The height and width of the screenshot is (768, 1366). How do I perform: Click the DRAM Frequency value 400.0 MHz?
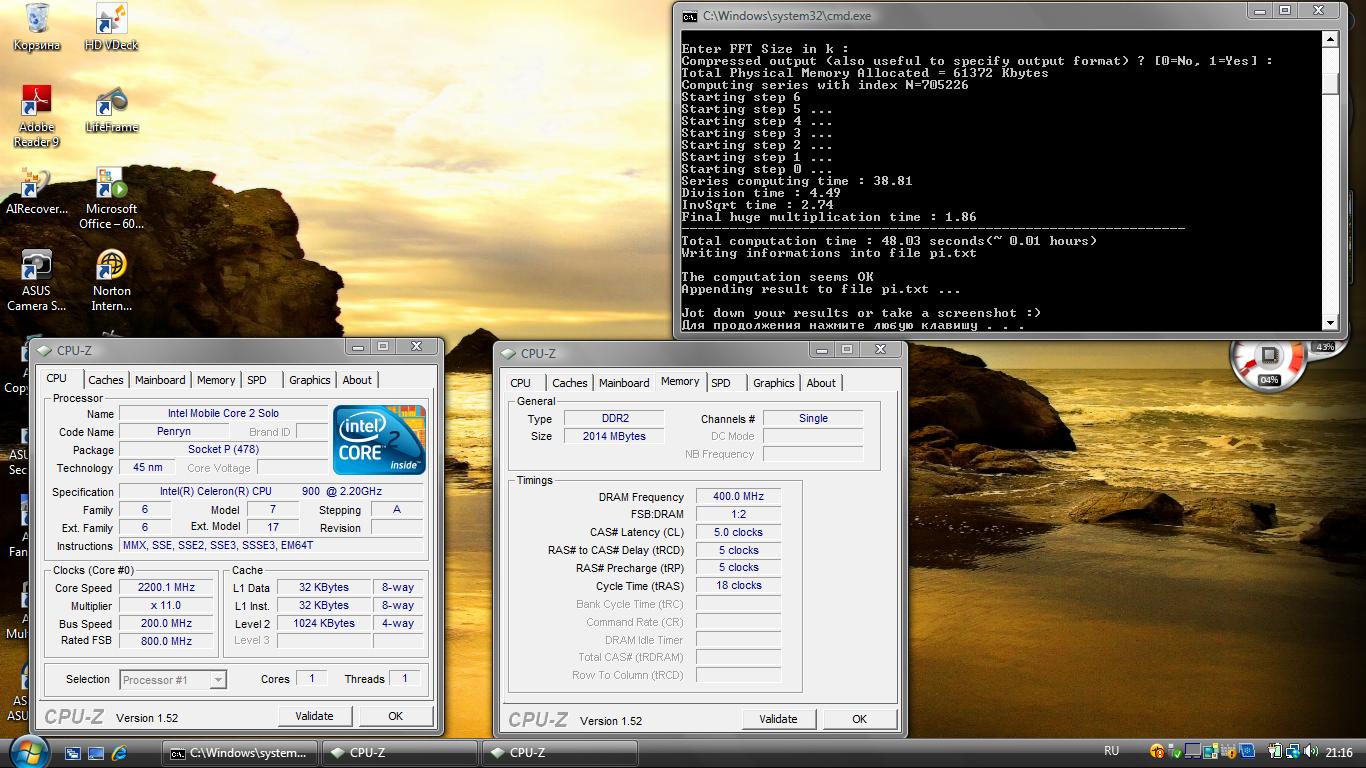[738, 497]
